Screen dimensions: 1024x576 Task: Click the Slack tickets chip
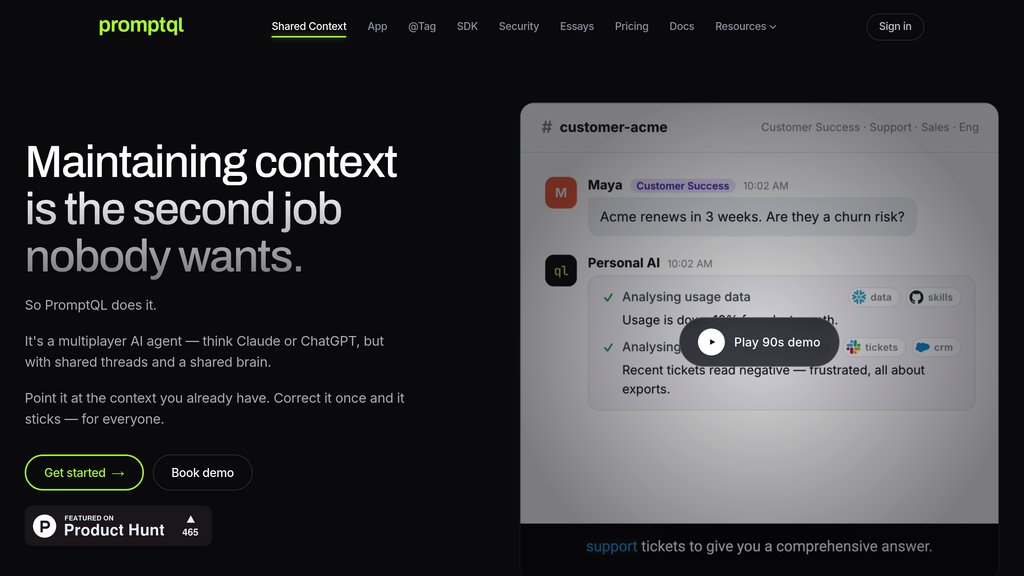(873, 347)
